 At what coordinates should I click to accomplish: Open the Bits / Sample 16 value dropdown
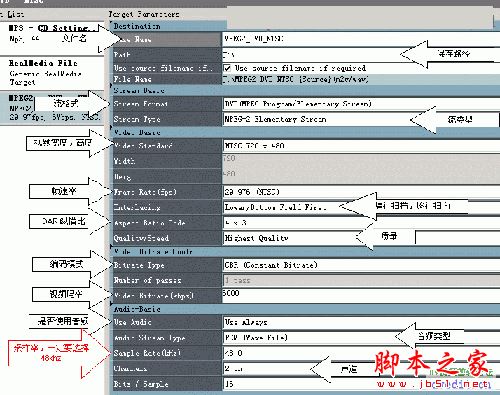[361, 384]
